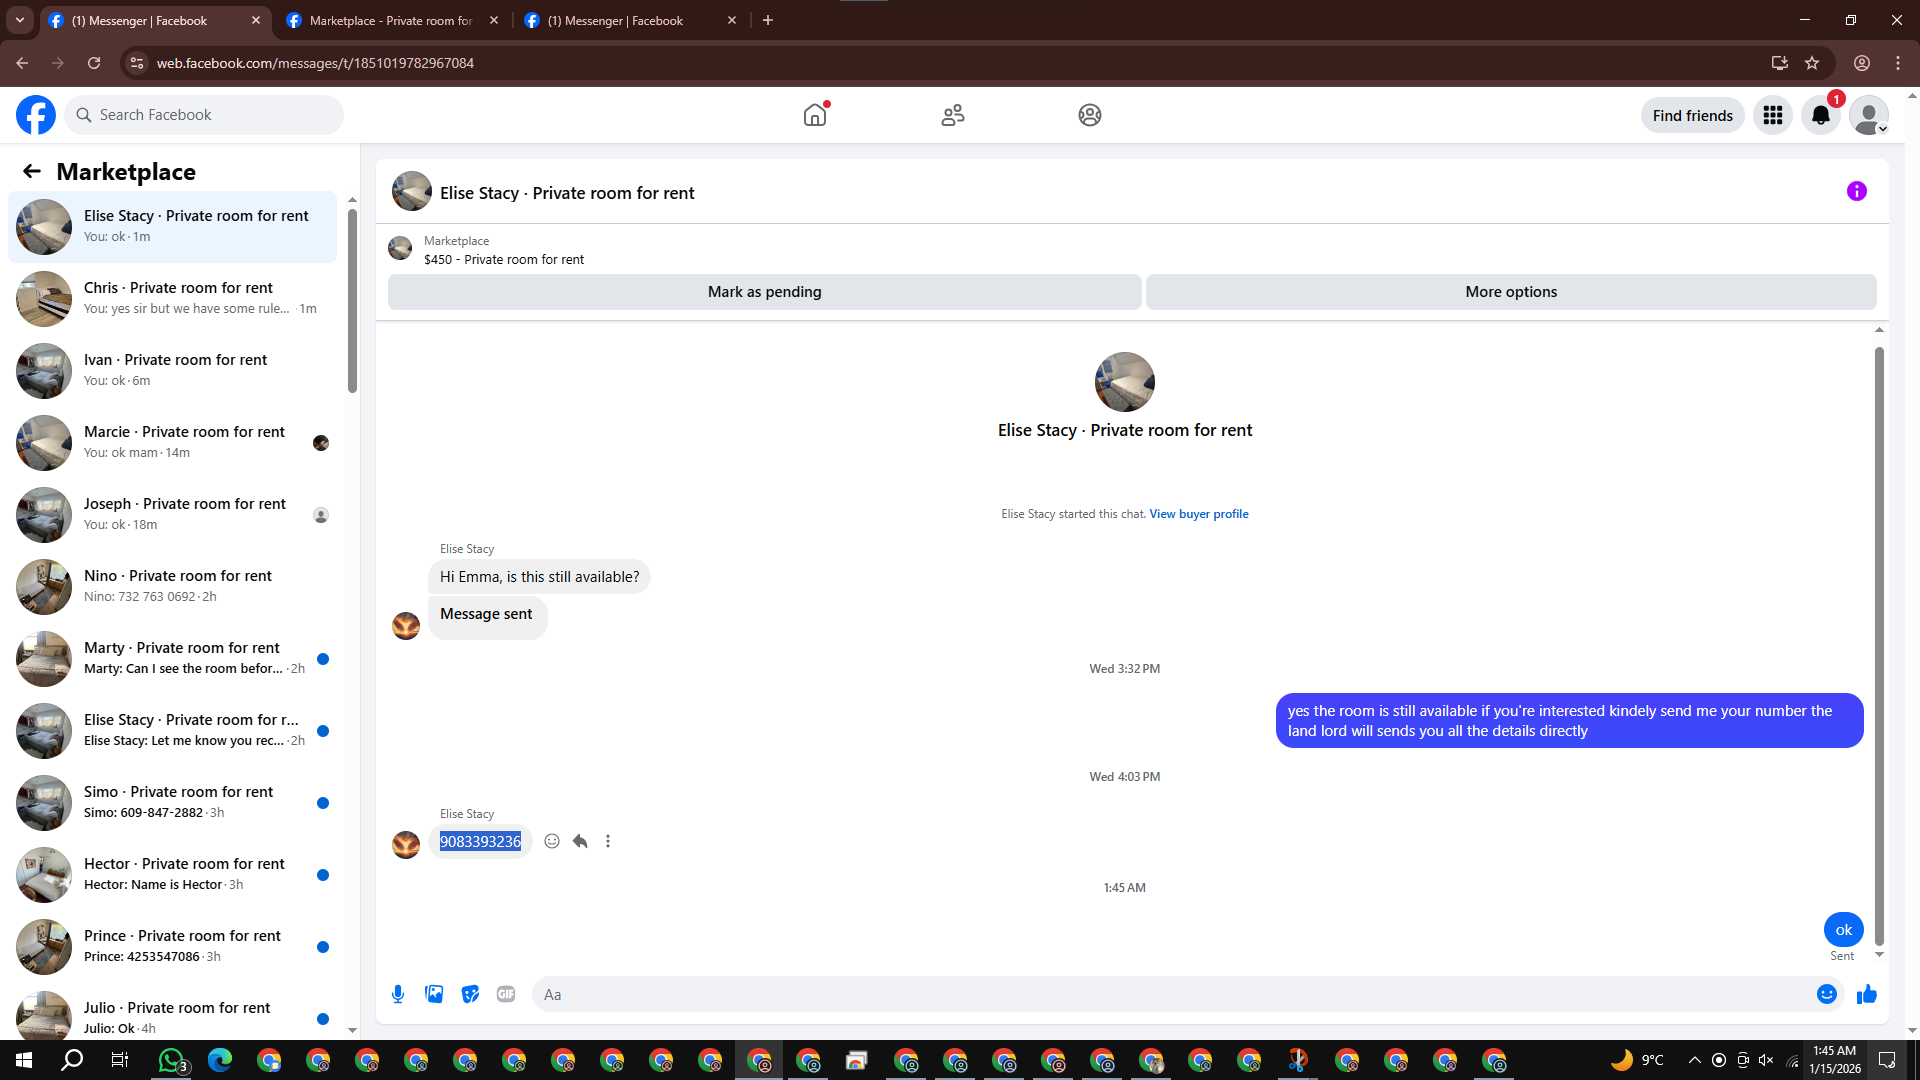The image size is (1920, 1080).
Task: Focus the message text field
Action: coord(1170,994)
